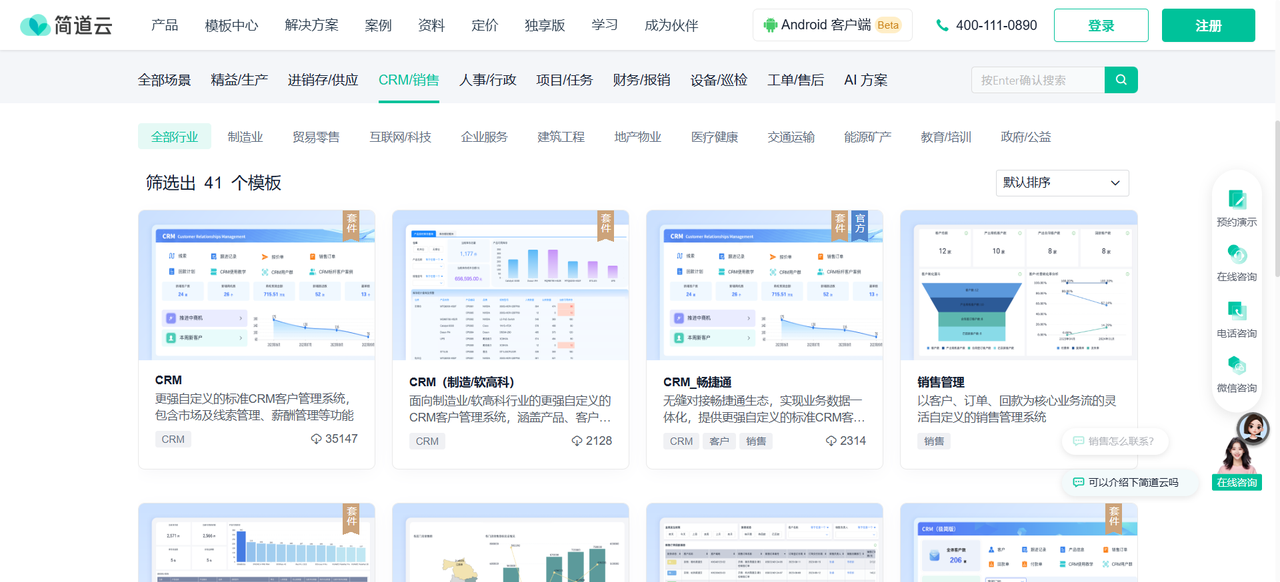This screenshot has width=1280, height=582.
Task: Open the 产品 menu
Action: (165, 25)
